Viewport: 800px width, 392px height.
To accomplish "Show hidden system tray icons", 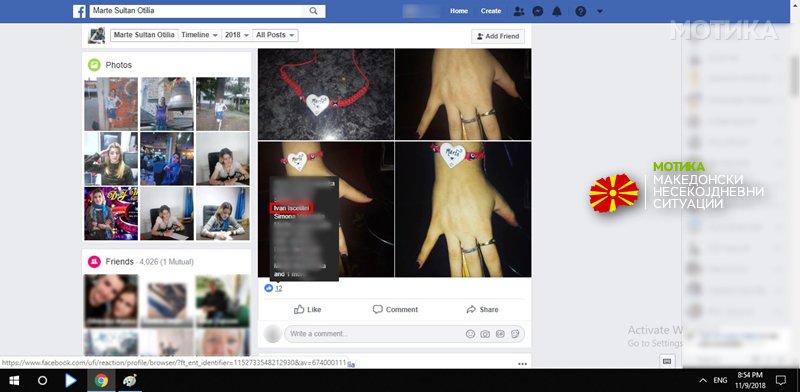I will coord(703,380).
